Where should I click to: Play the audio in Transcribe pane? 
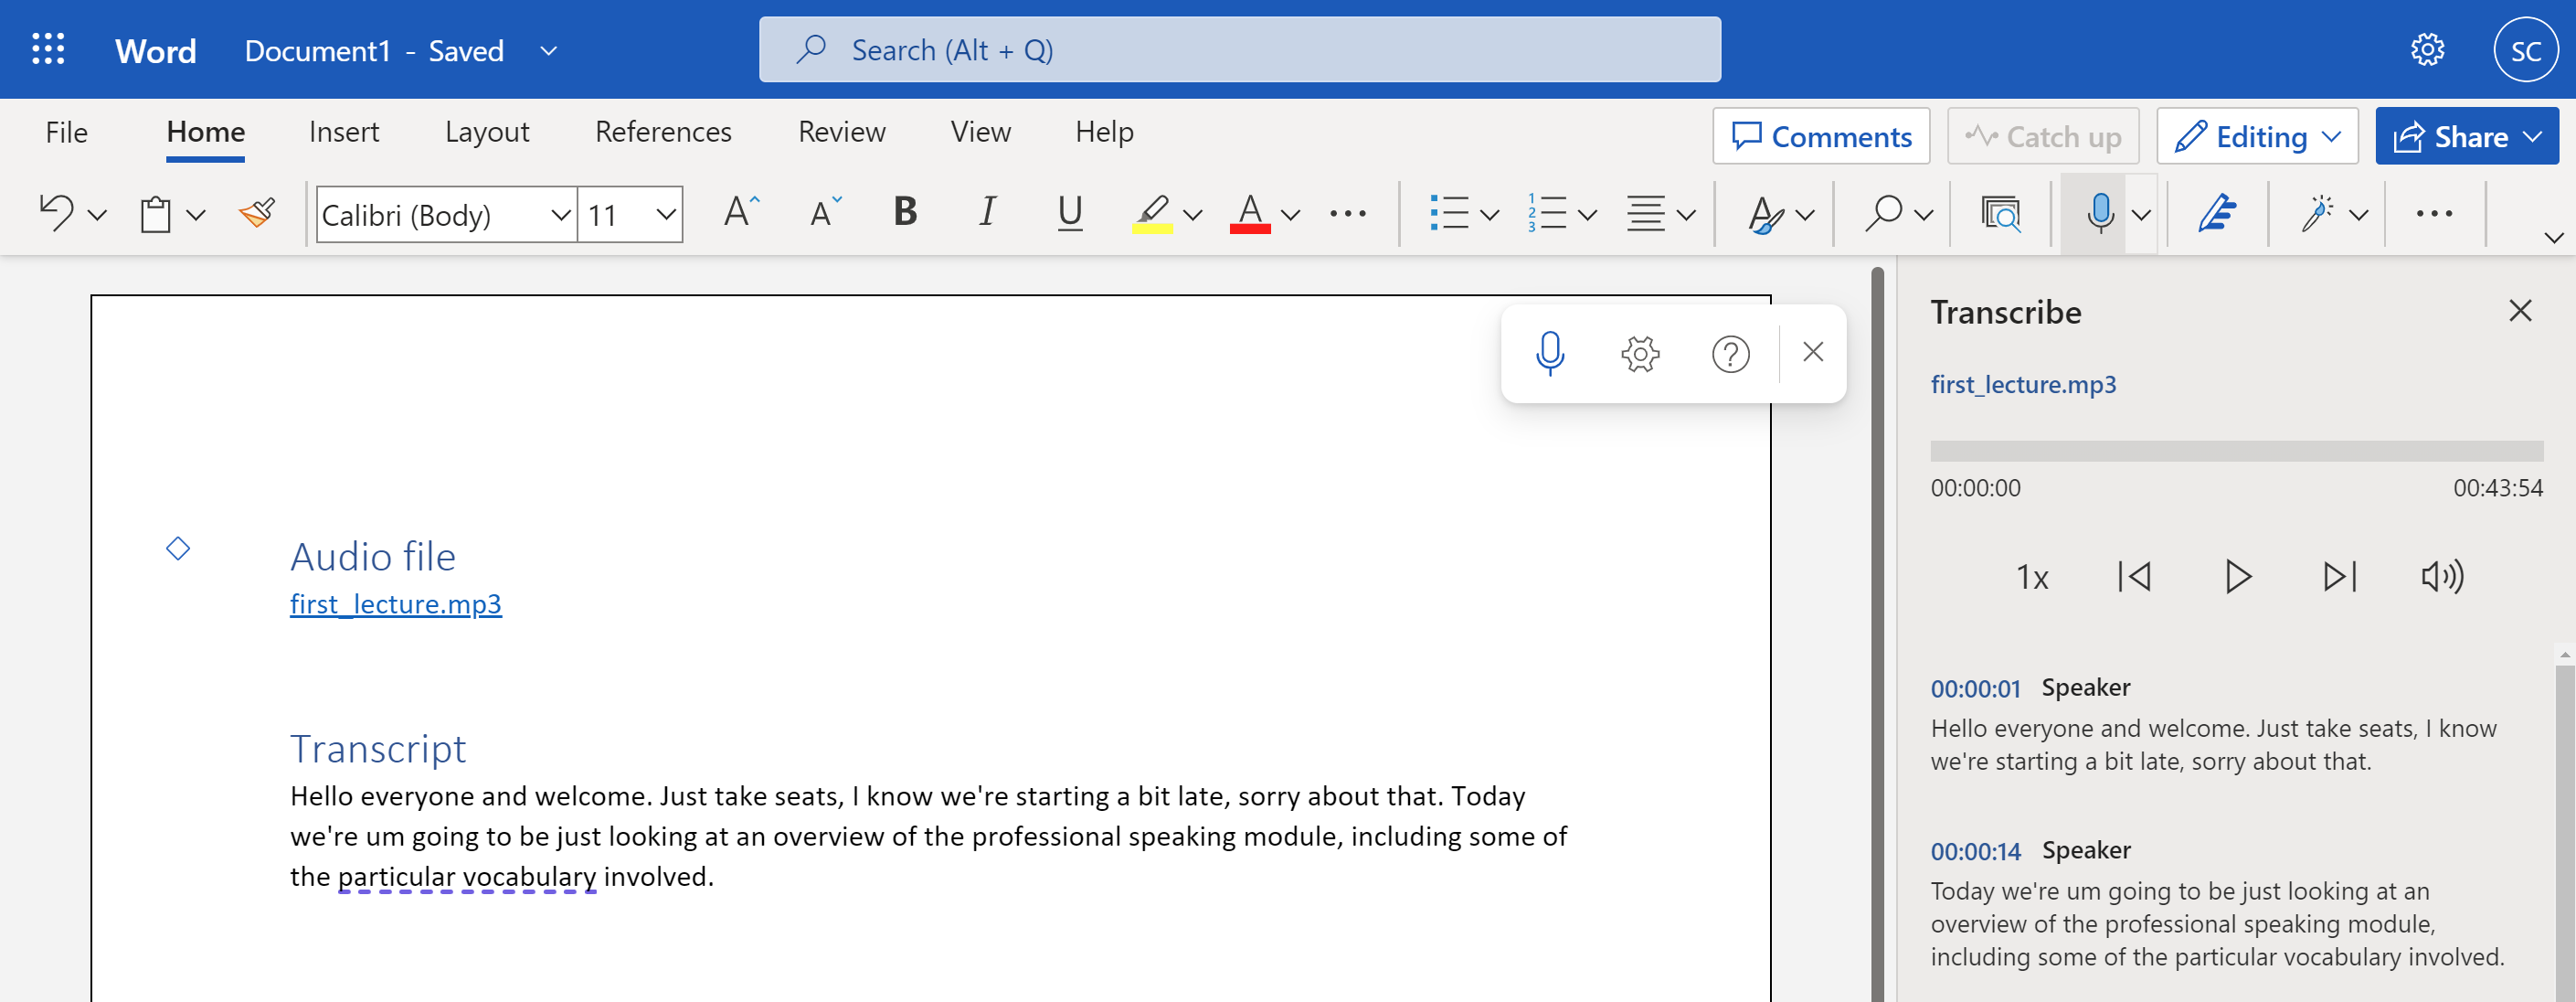click(x=2237, y=577)
